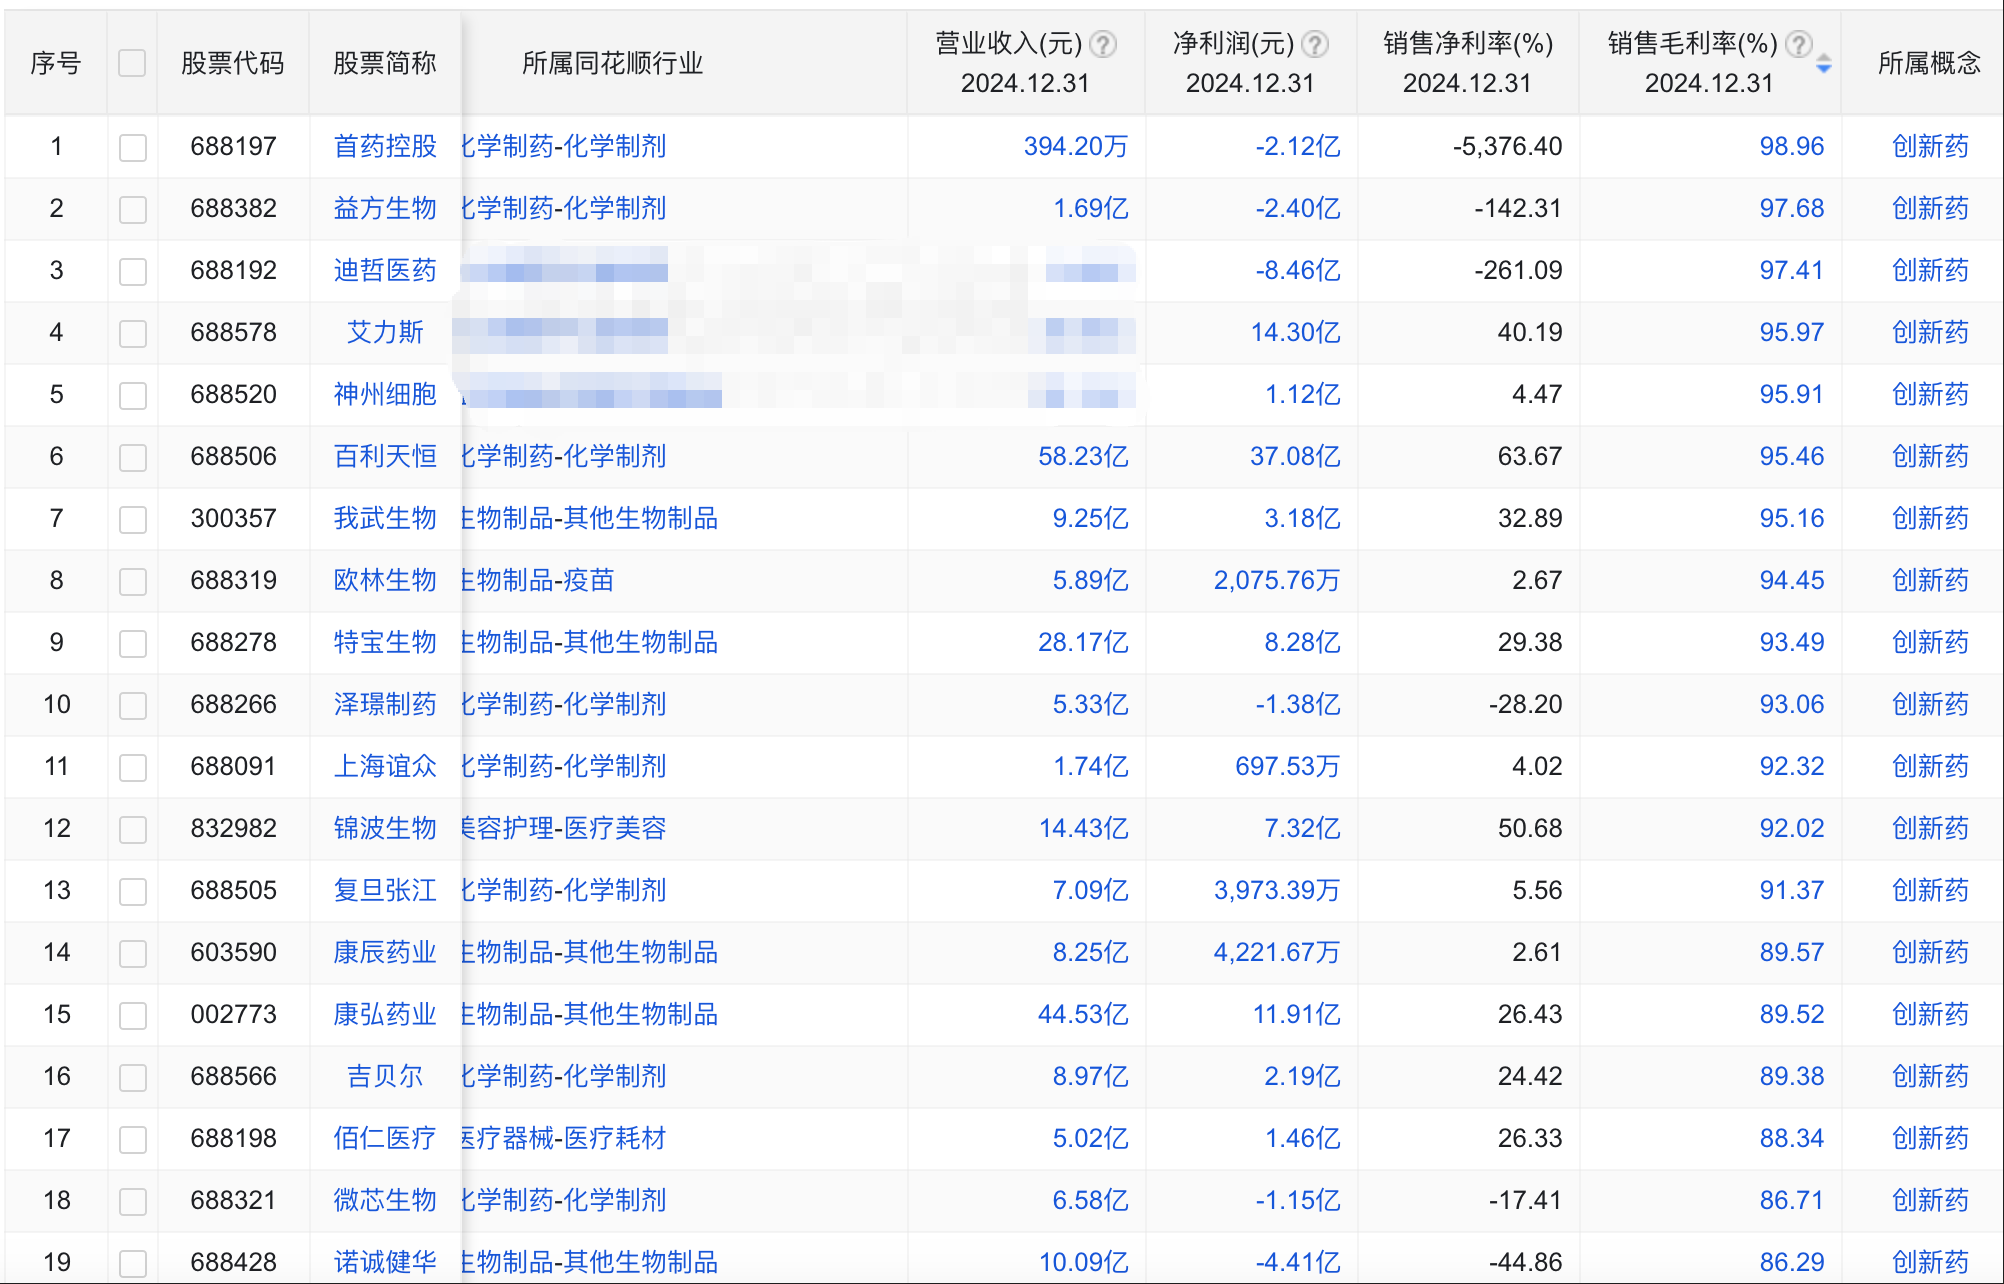Click gross margin value 92.02
Screen dimensions: 2004x1284
[x=1792, y=828]
